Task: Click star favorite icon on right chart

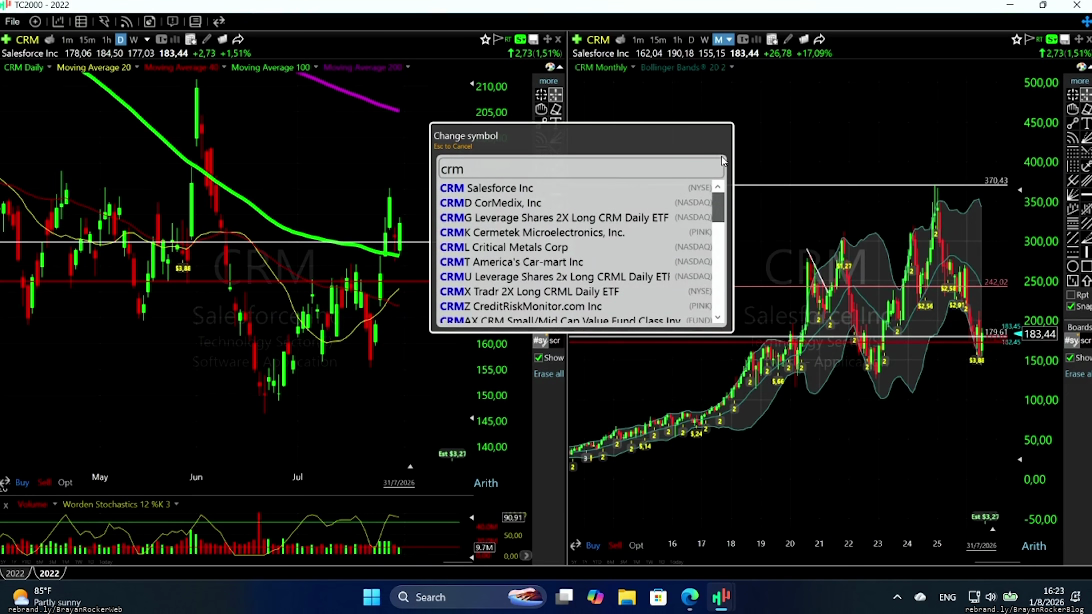Action: click(1017, 40)
